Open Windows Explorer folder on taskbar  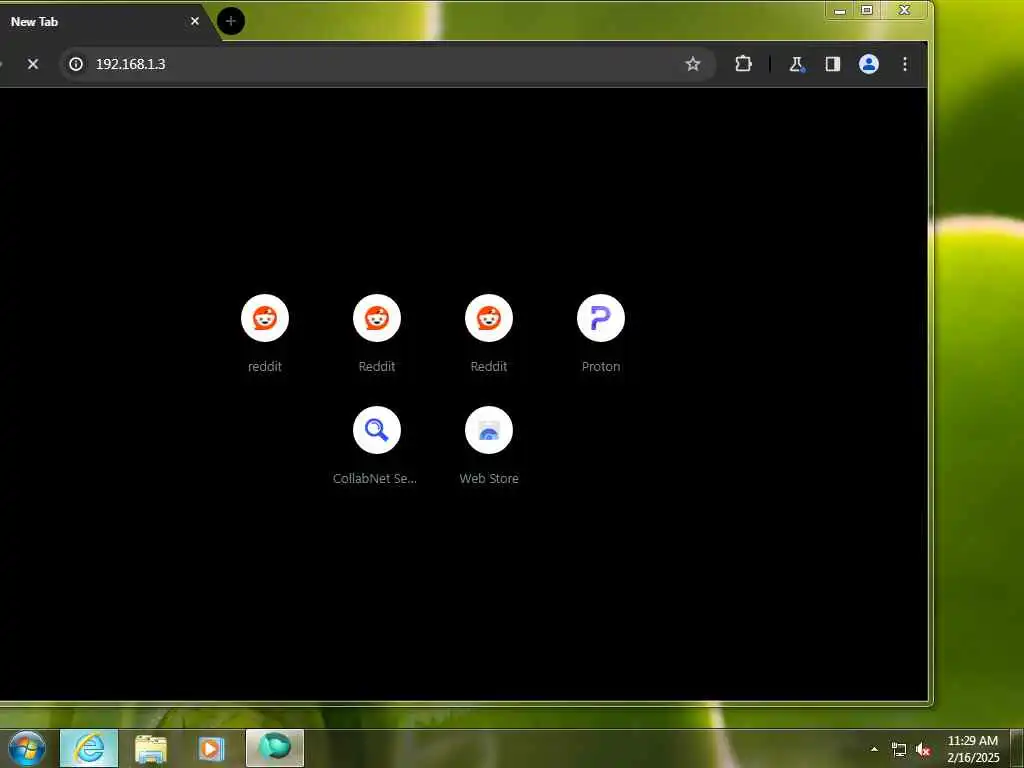151,748
